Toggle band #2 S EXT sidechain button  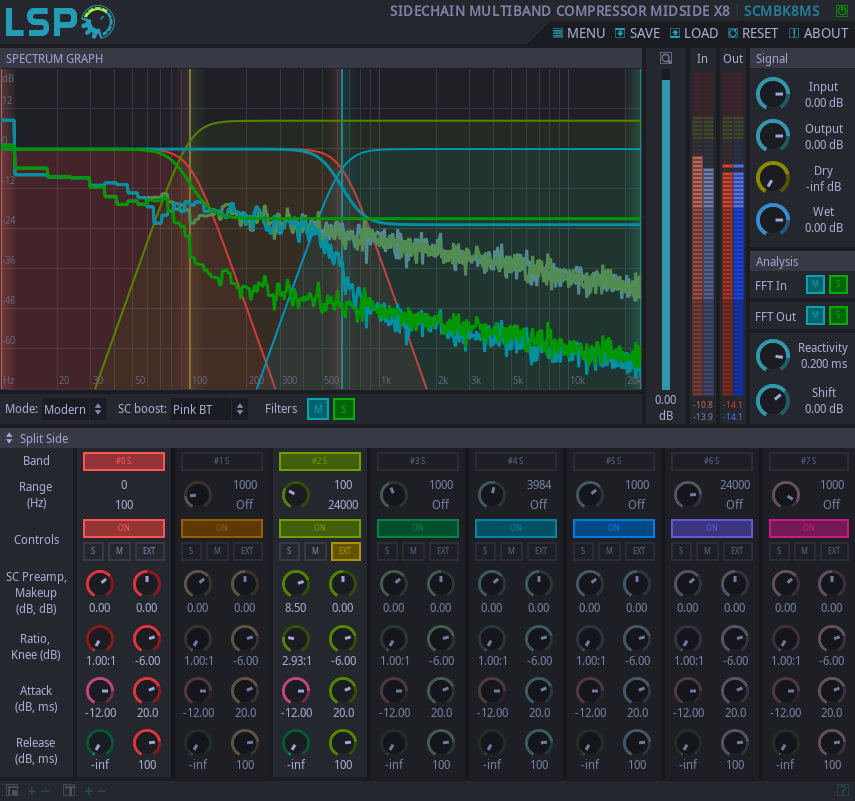[x=345, y=551]
